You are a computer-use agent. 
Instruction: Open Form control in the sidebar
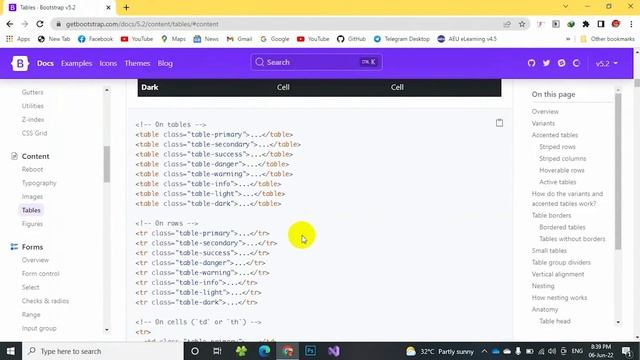point(40,273)
